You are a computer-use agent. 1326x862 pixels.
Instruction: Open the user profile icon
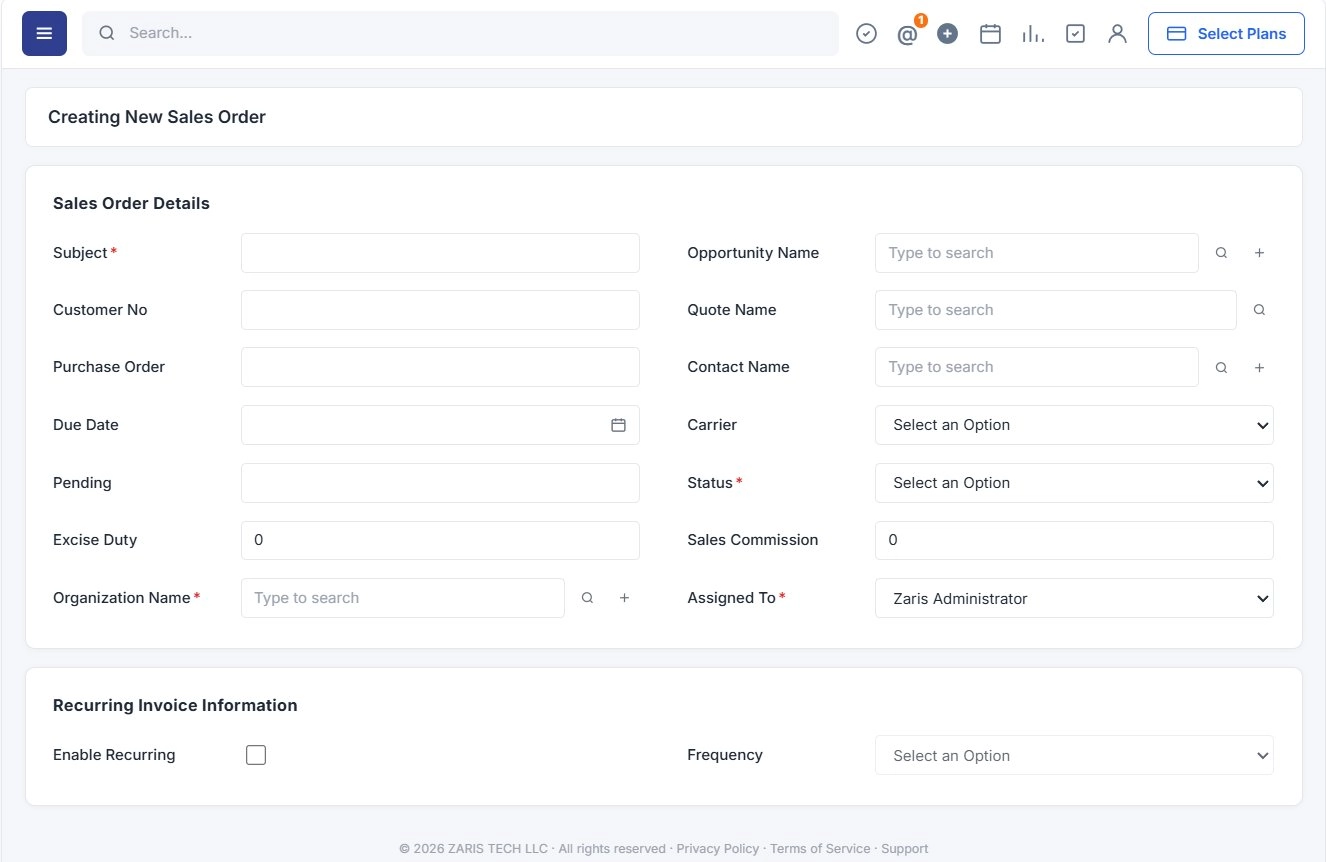coord(1117,34)
